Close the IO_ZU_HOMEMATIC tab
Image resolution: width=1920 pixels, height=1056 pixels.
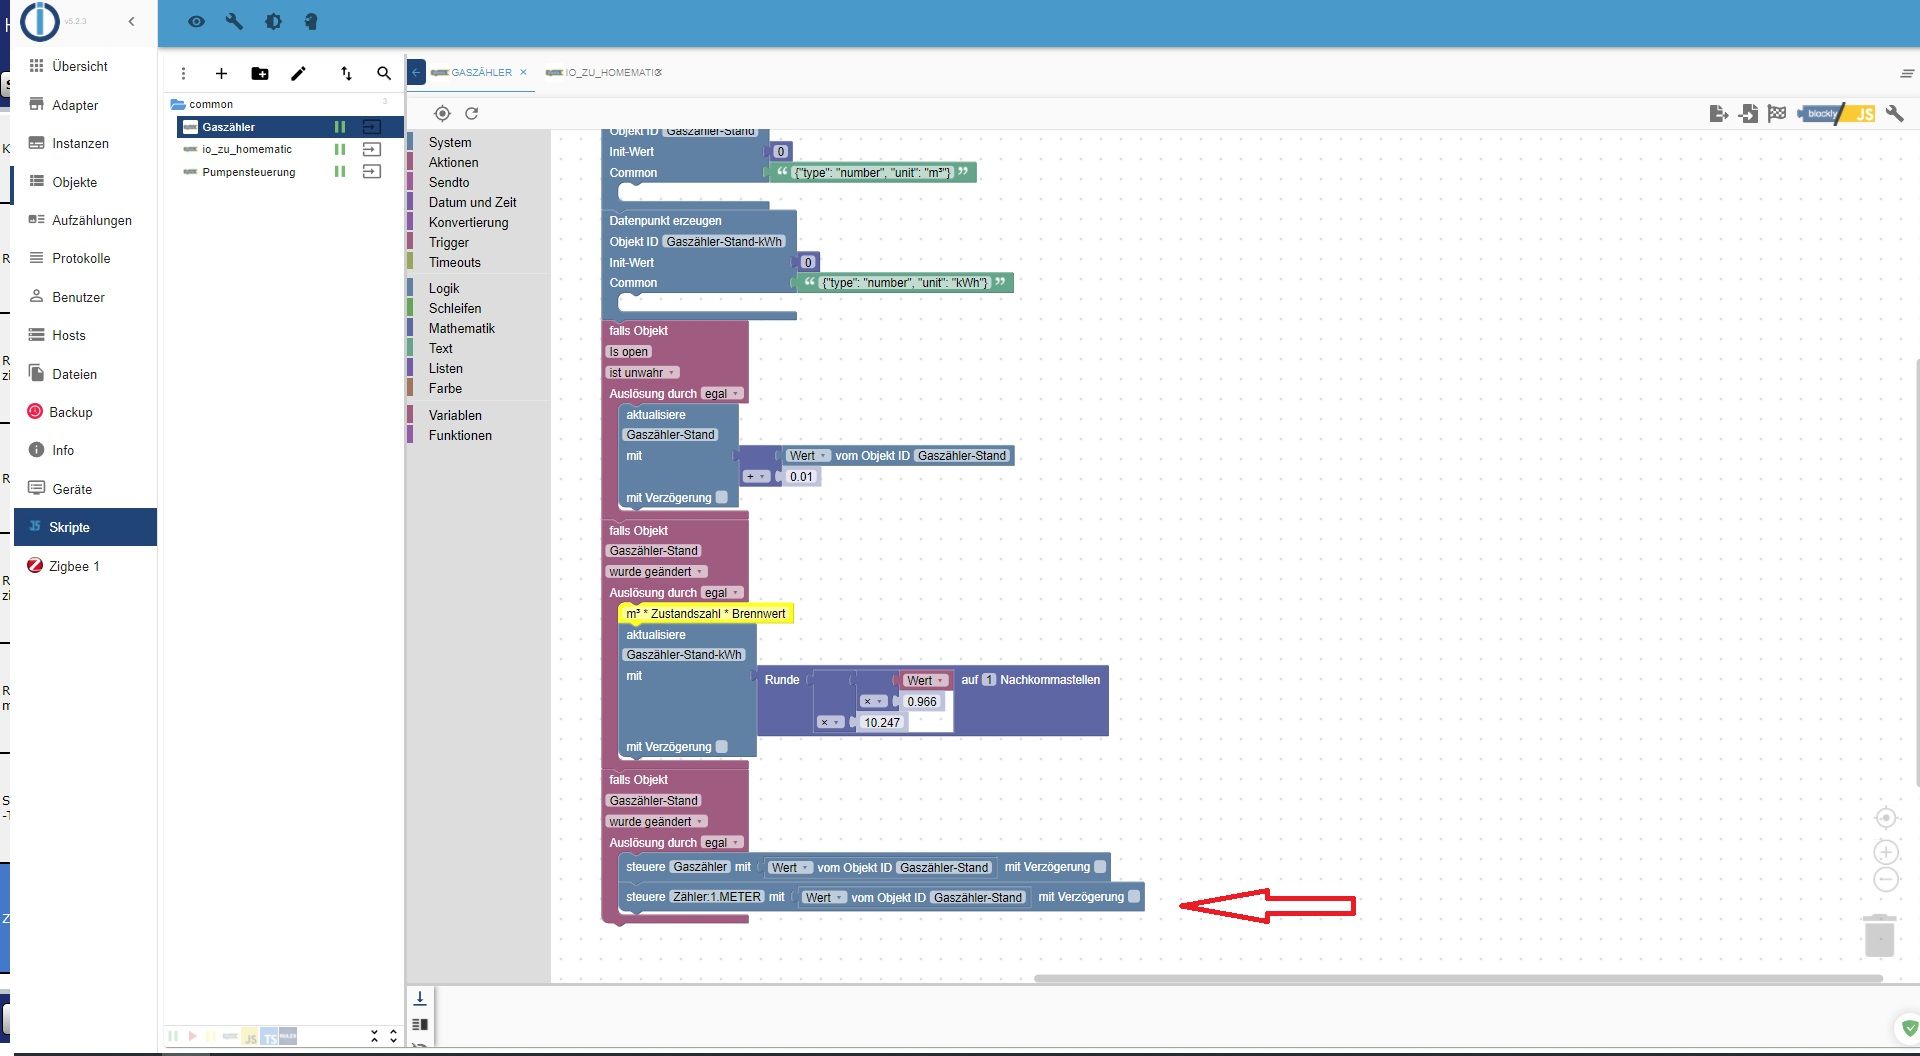[657, 72]
